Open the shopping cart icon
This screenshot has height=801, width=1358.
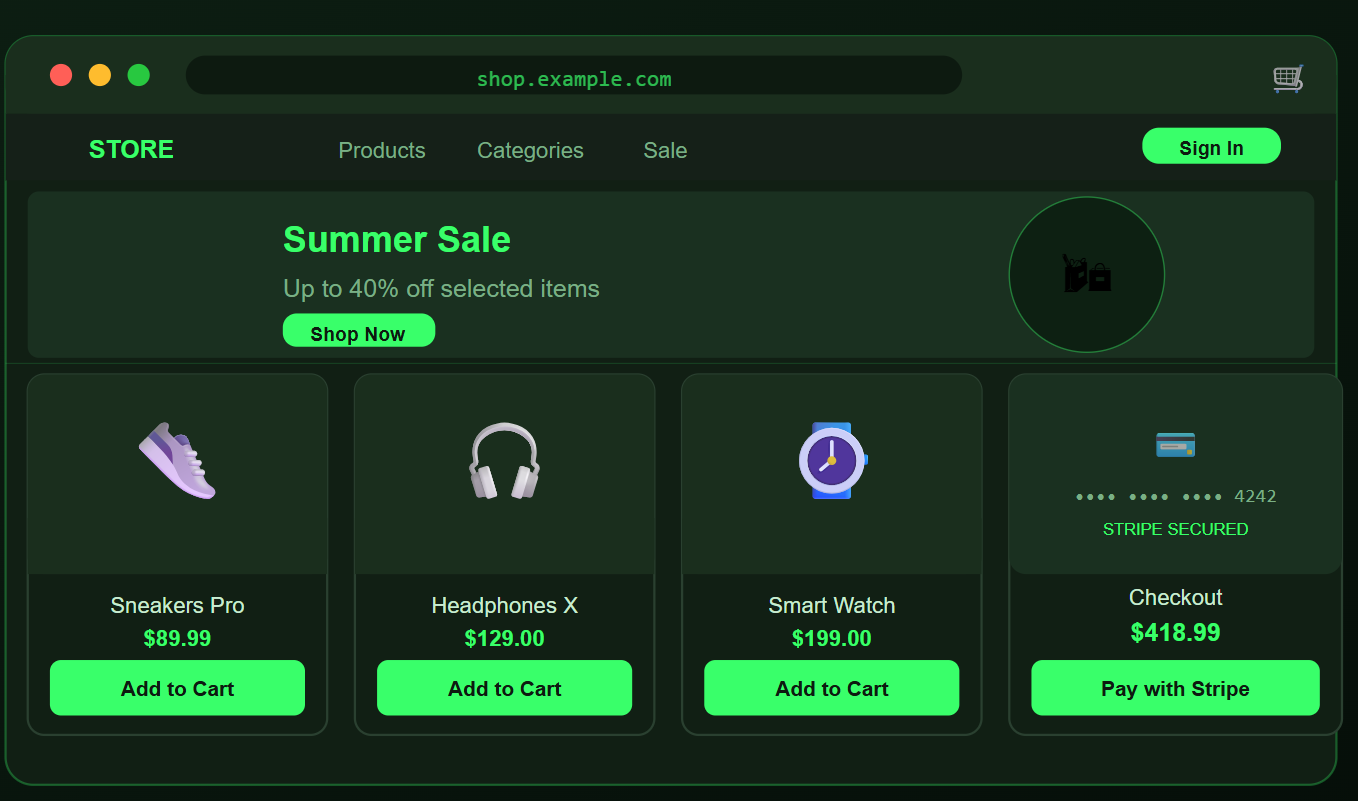(x=1287, y=78)
